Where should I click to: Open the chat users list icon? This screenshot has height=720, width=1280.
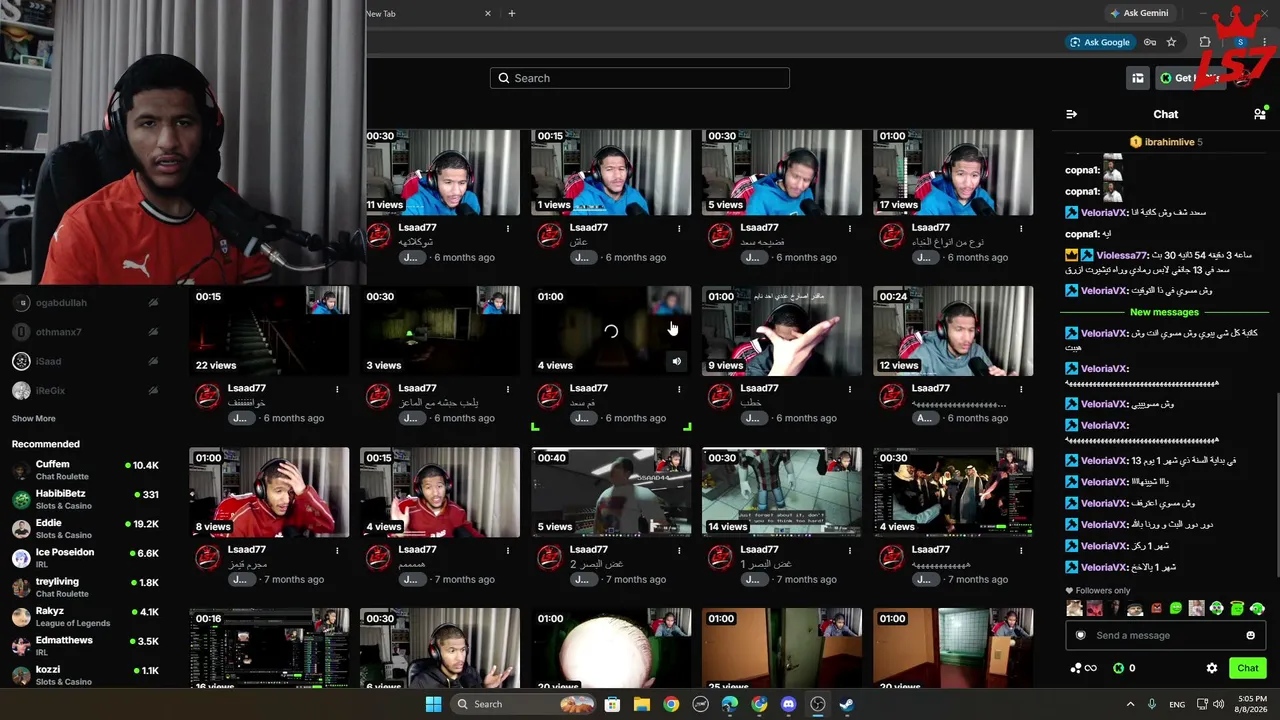point(1259,114)
